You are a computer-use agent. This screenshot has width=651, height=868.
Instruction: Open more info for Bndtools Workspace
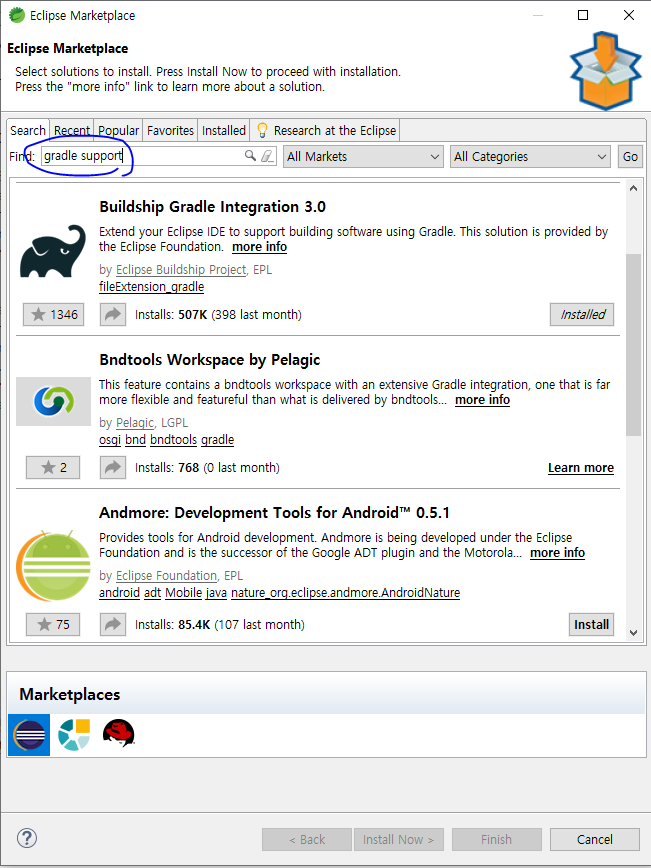(483, 400)
